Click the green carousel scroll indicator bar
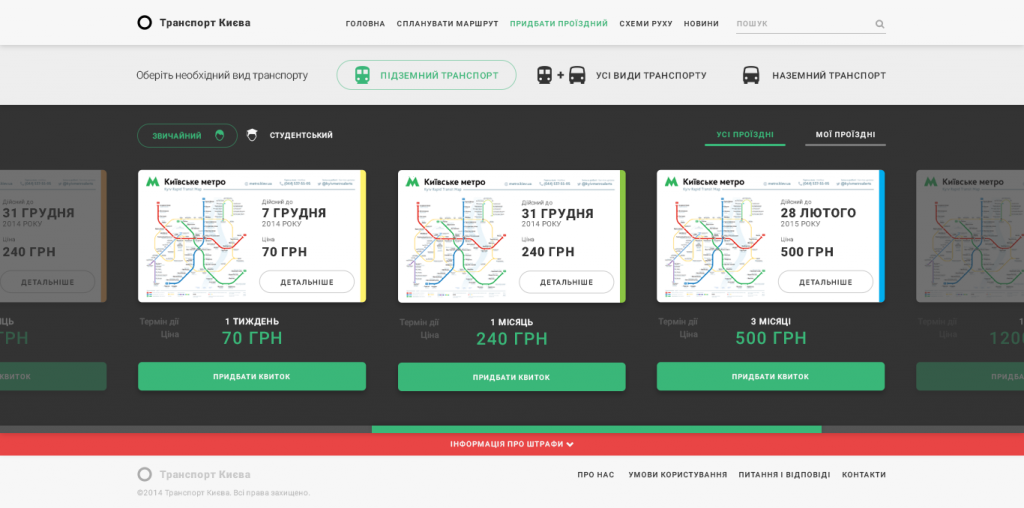The width and height of the screenshot is (1024, 508). [596, 430]
